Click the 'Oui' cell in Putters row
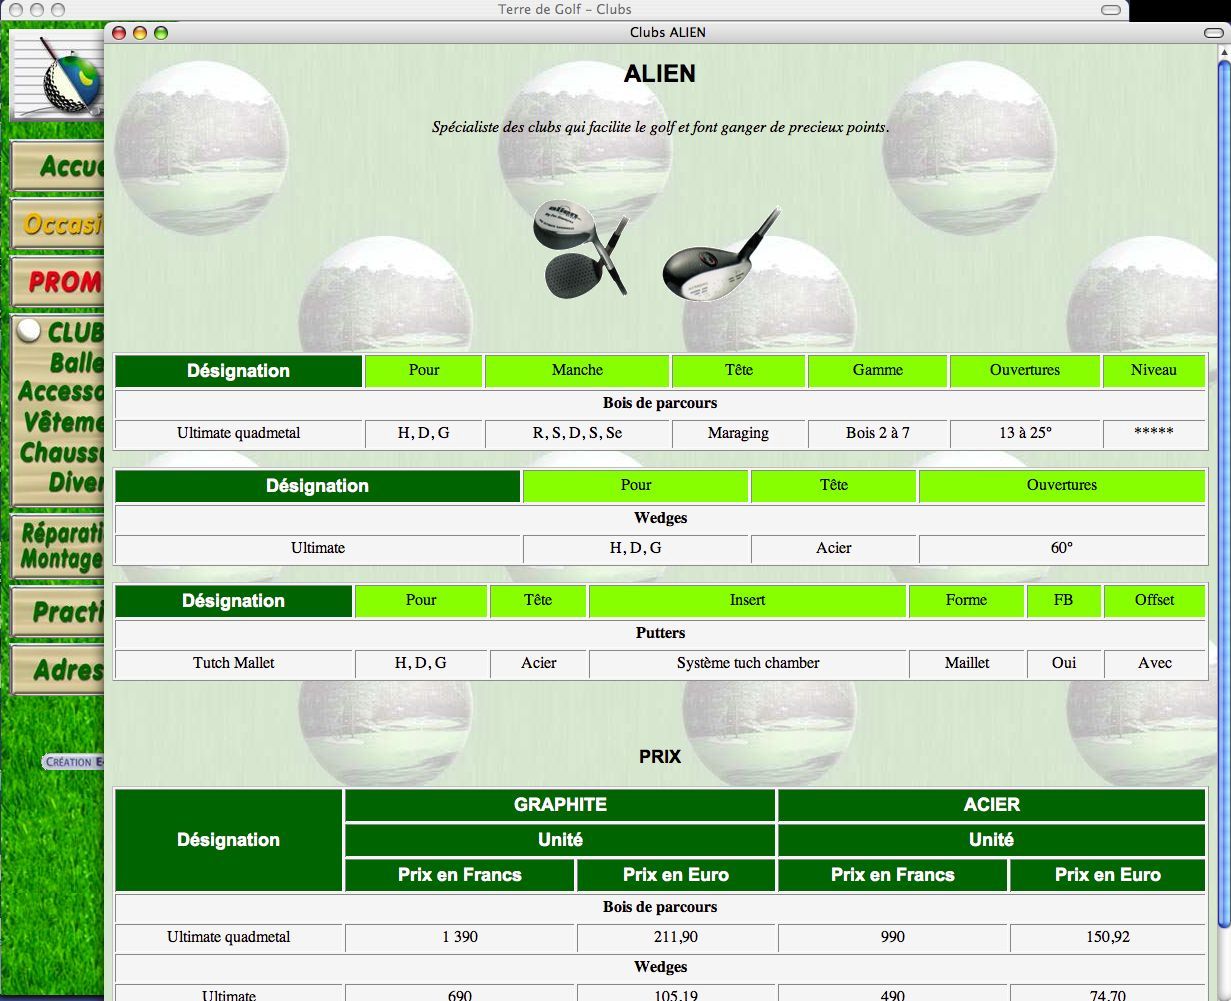 click(x=1064, y=664)
